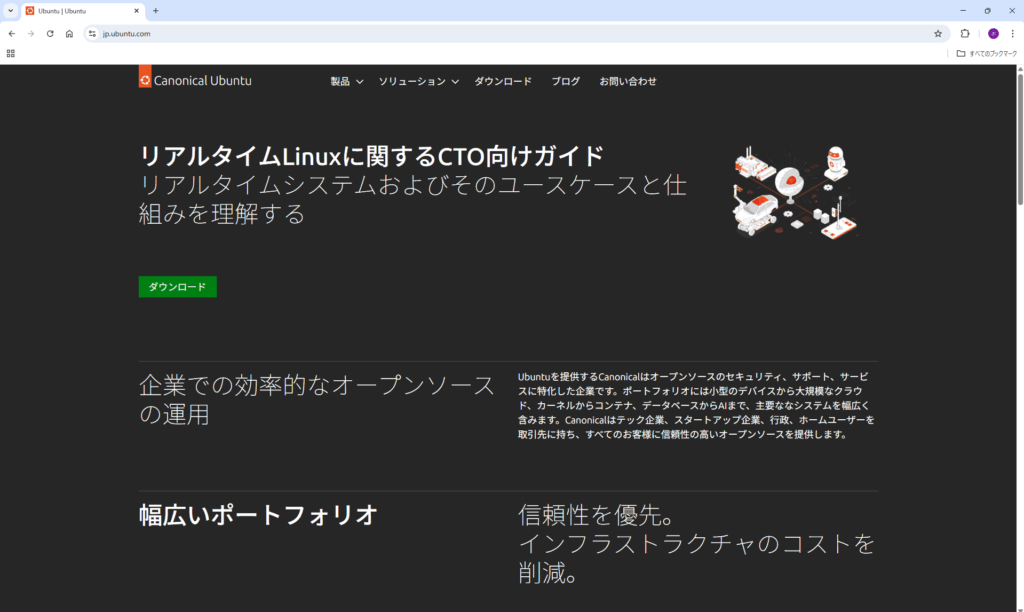
Task: Expand the ソリューション dropdown menu
Action: pyautogui.click(x=418, y=81)
